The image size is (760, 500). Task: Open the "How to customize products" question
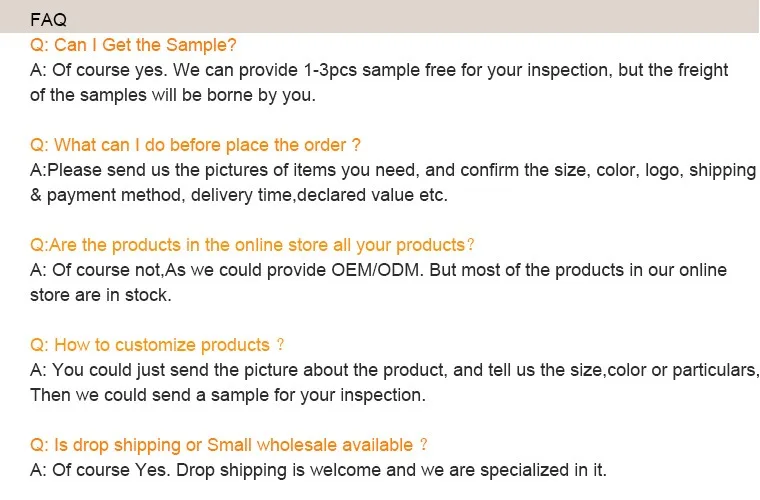[x=157, y=345]
